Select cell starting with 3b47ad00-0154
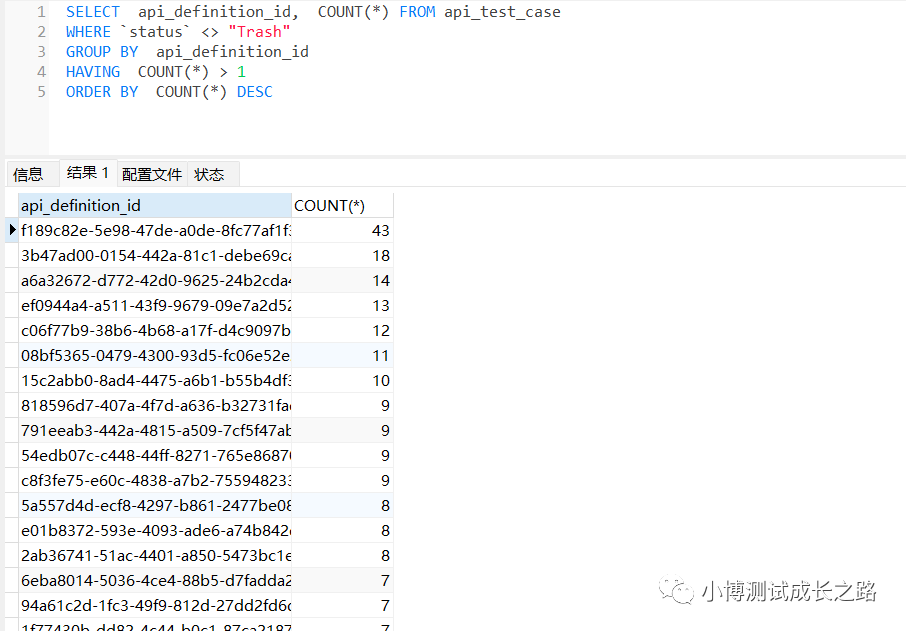The height and width of the screenshot is (631, 906). [155, 255]
